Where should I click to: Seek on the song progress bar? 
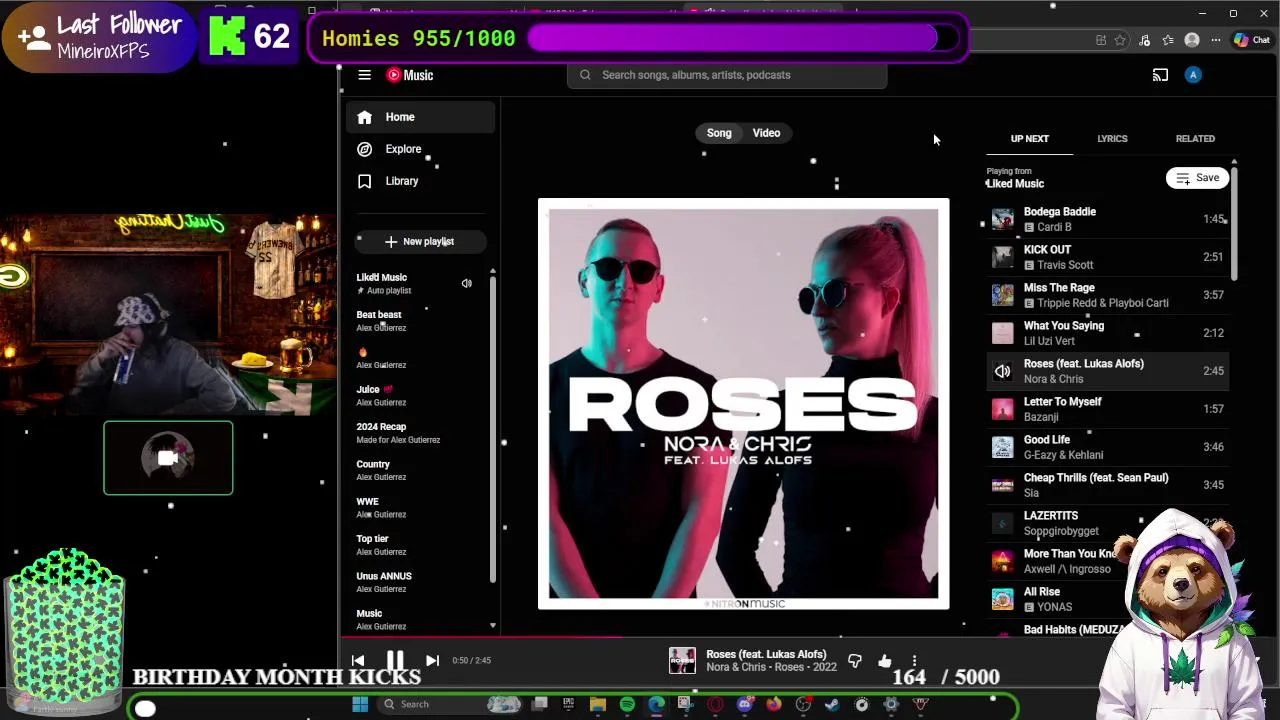809,636
